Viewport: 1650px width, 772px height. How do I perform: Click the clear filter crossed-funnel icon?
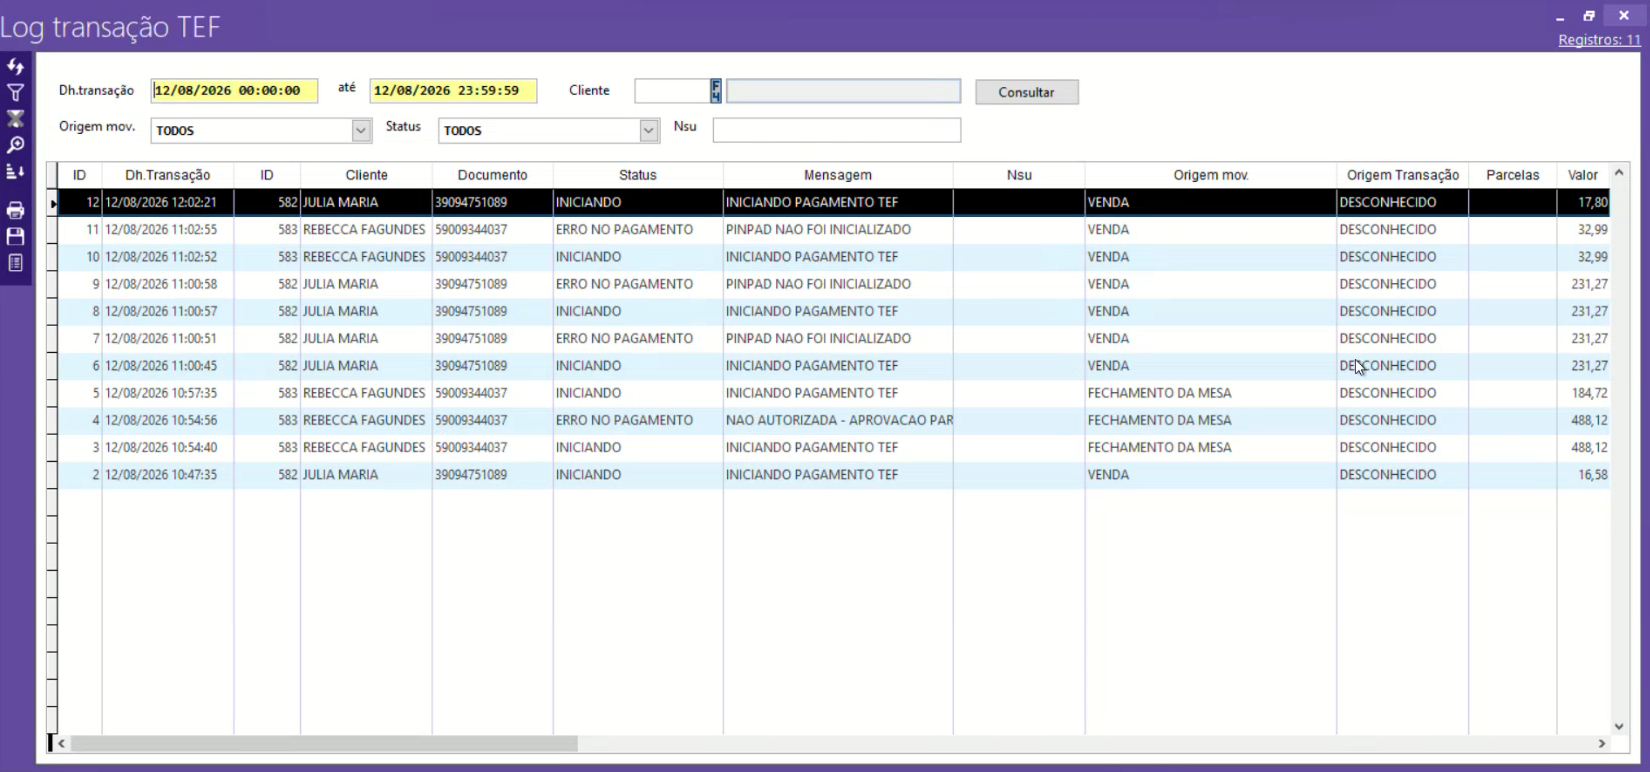[15, 119]
